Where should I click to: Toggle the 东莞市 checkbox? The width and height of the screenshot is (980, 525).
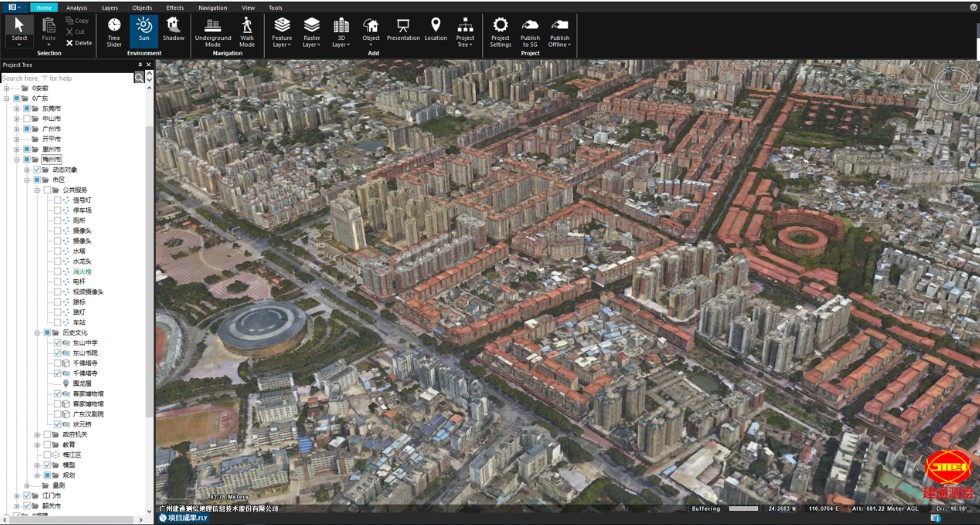pos(27,109)
